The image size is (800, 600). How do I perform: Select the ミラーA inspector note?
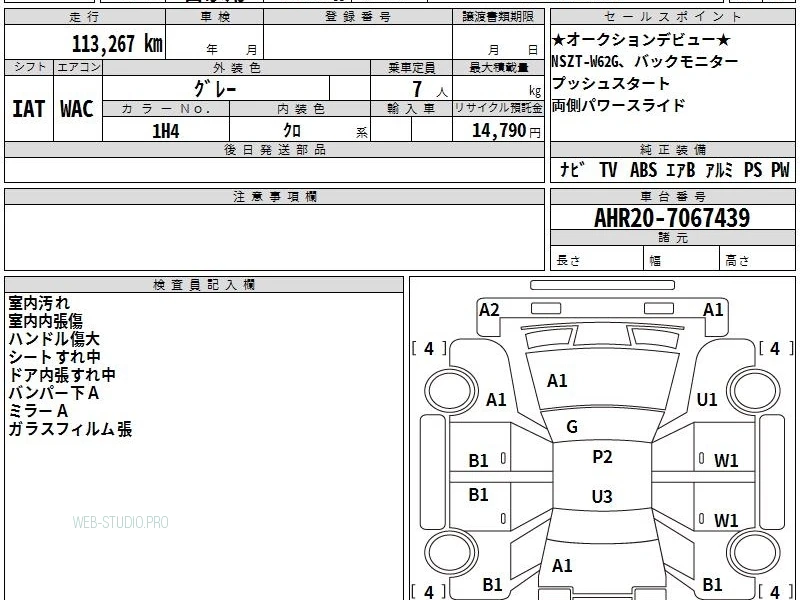click(x=38, y=411)
